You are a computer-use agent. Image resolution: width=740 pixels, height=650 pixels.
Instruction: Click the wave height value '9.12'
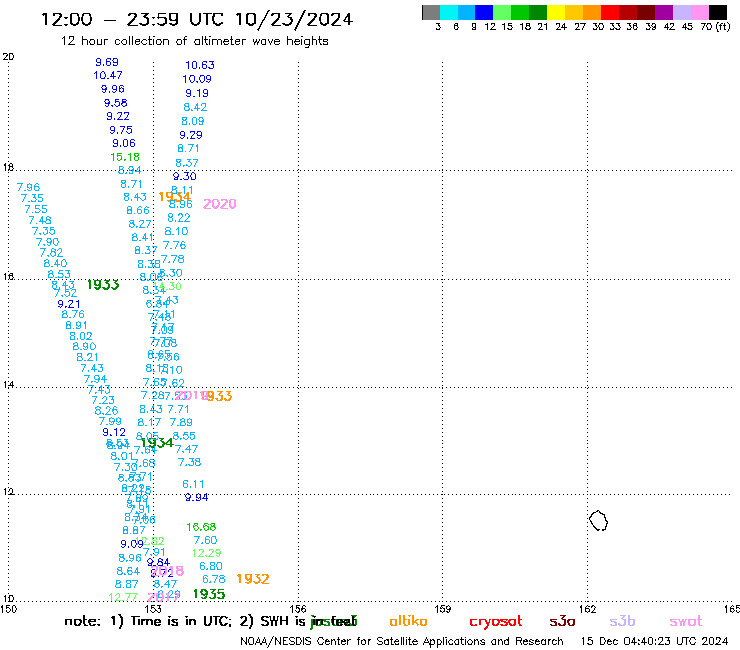pyautogui.click(x=114, y=432)
